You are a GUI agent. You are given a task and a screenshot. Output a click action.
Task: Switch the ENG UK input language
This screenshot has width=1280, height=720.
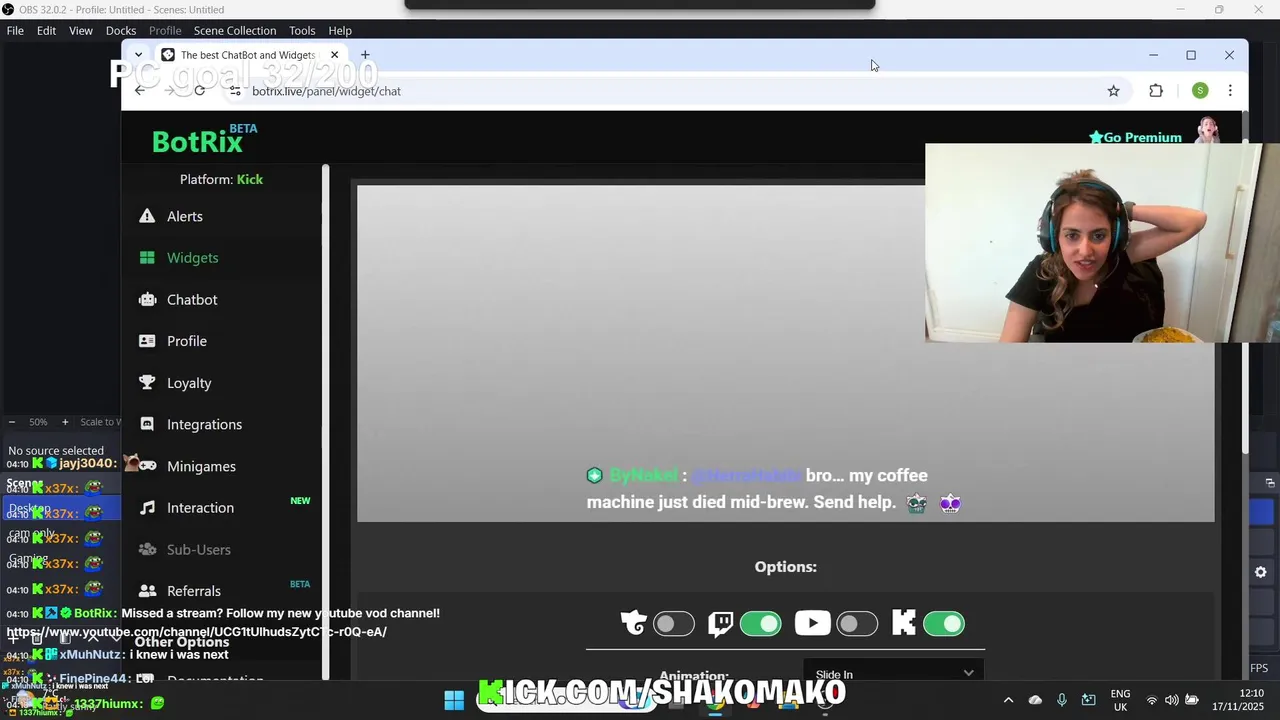pos(1120,700)
